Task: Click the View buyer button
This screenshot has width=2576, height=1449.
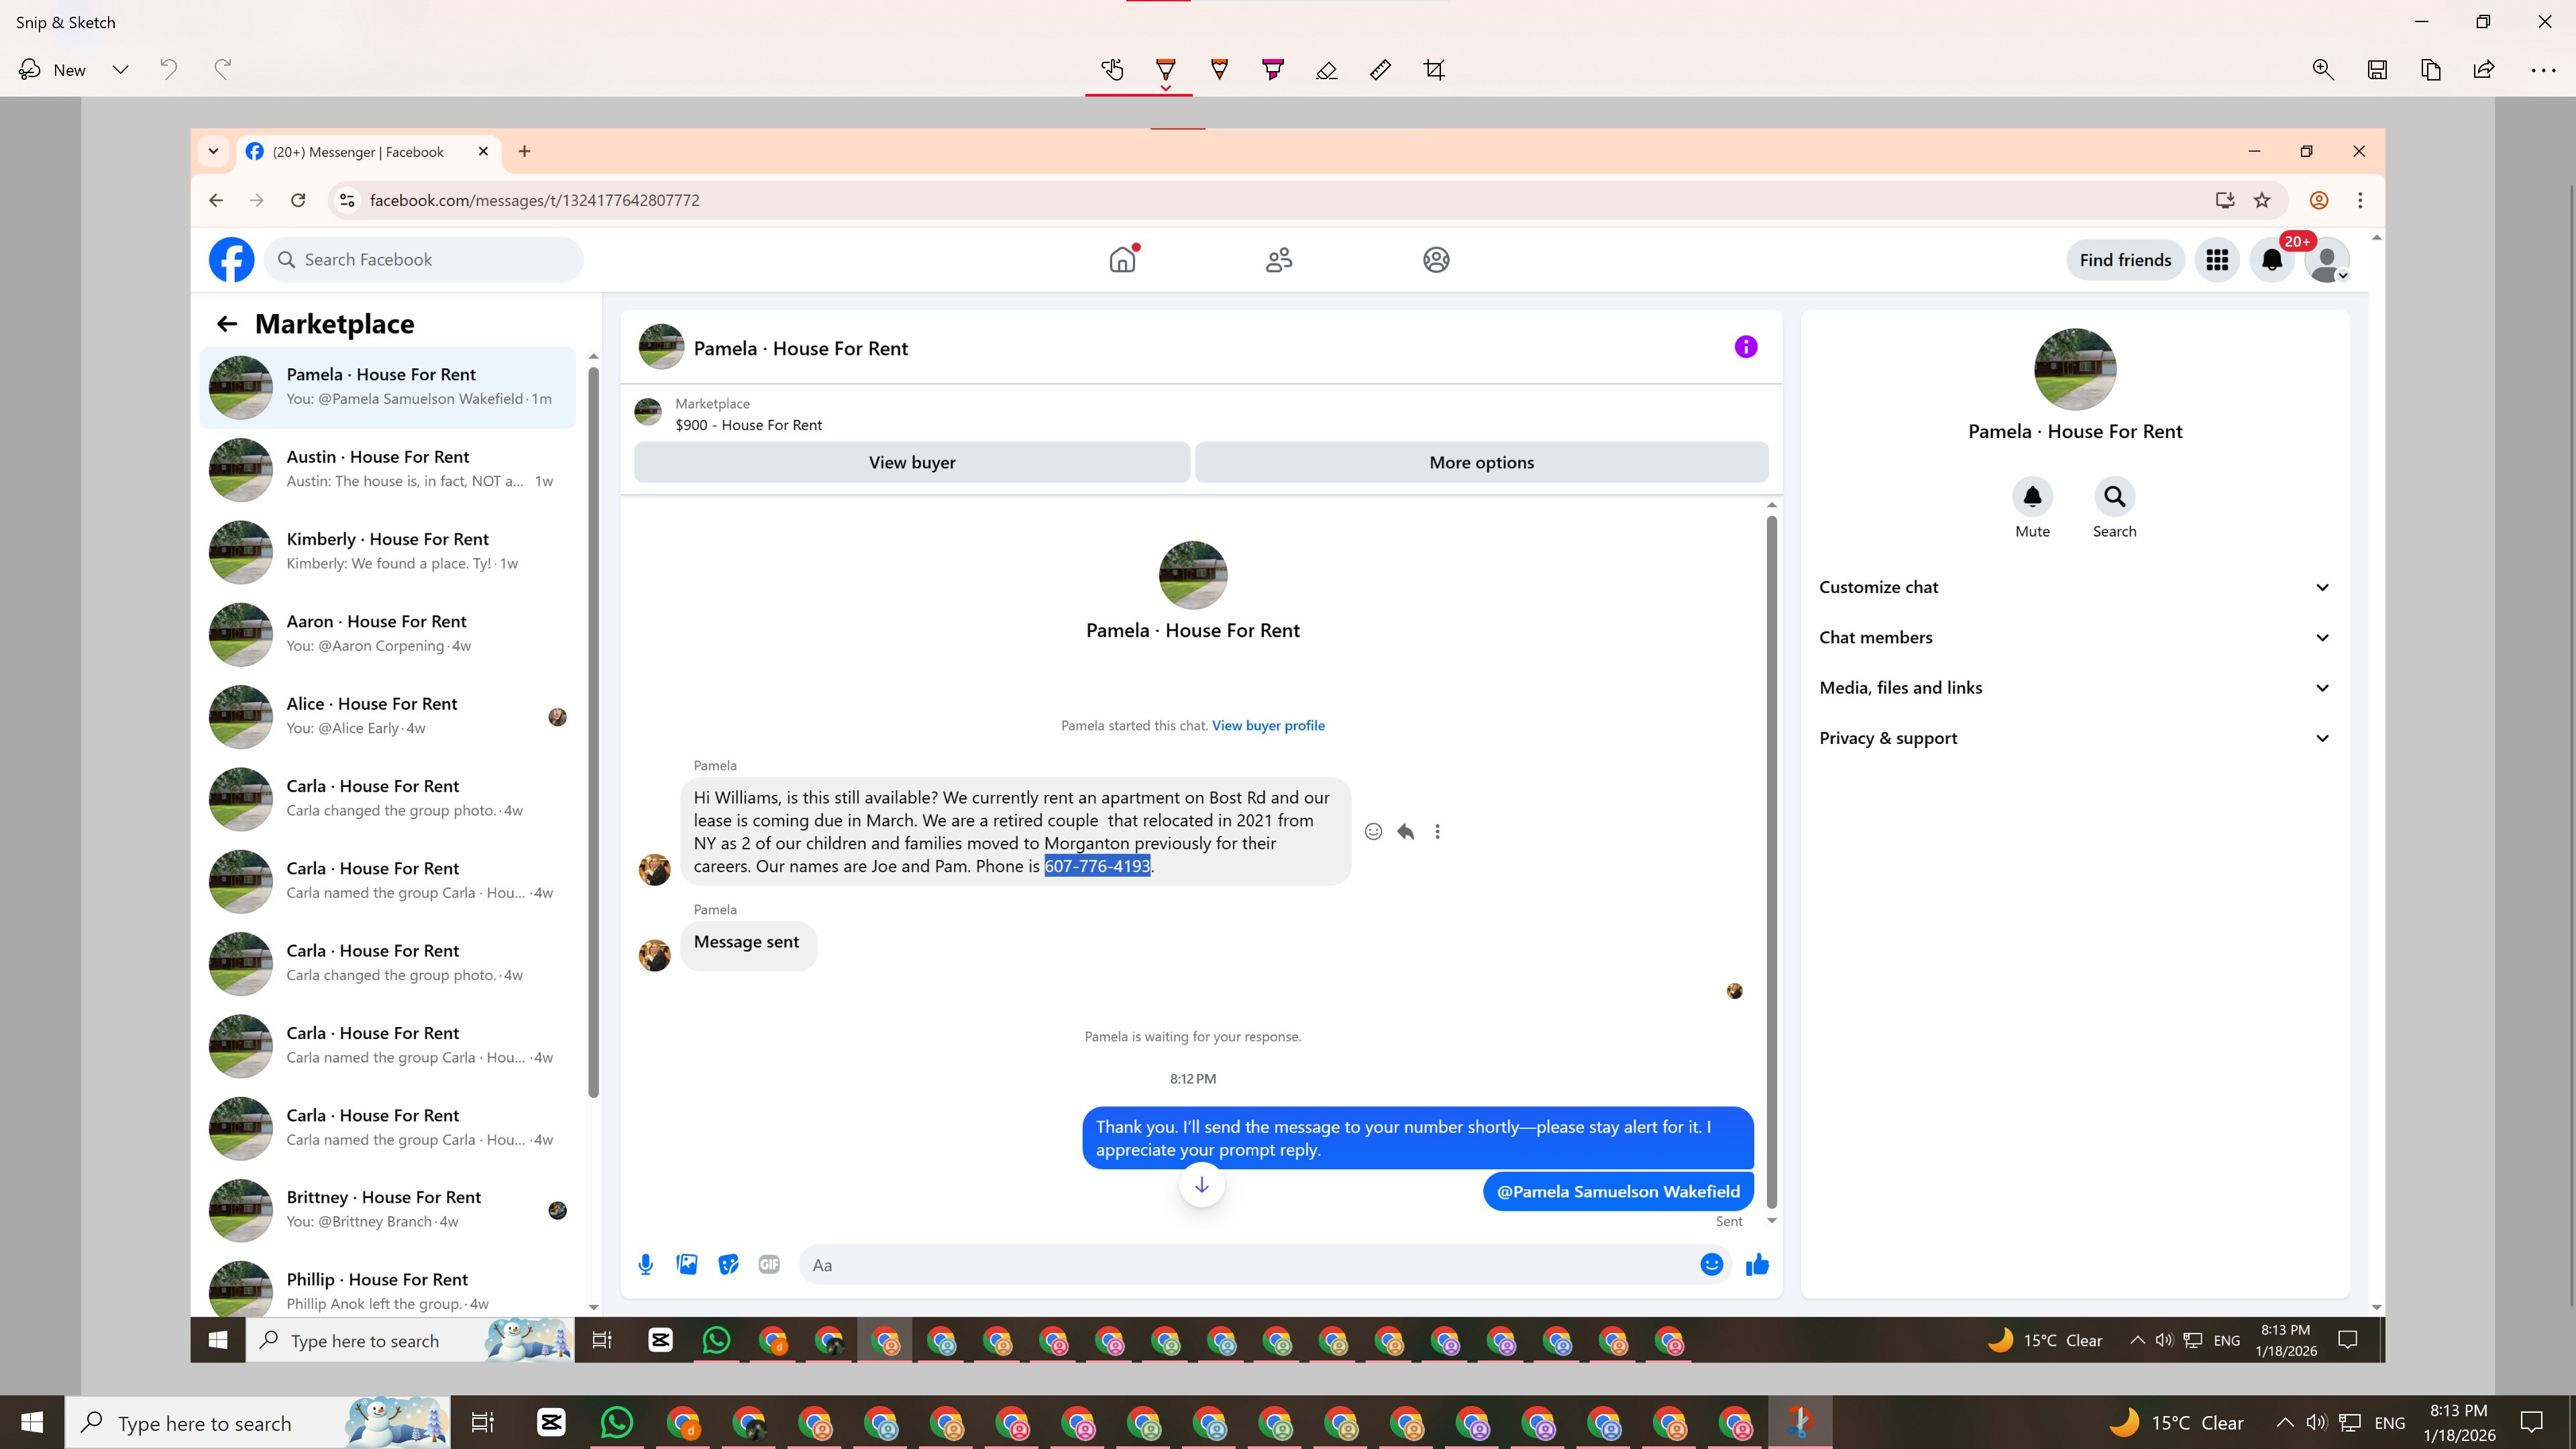Action: click(911, 462)
